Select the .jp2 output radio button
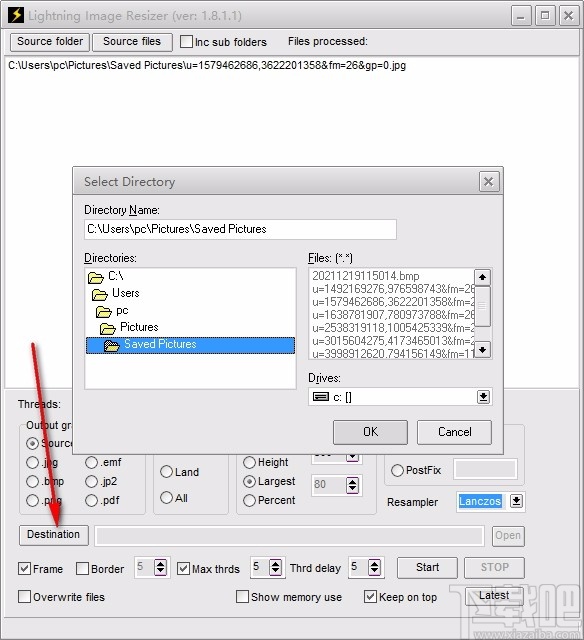This screenshot has width=584, height=640. click(91, 482)
